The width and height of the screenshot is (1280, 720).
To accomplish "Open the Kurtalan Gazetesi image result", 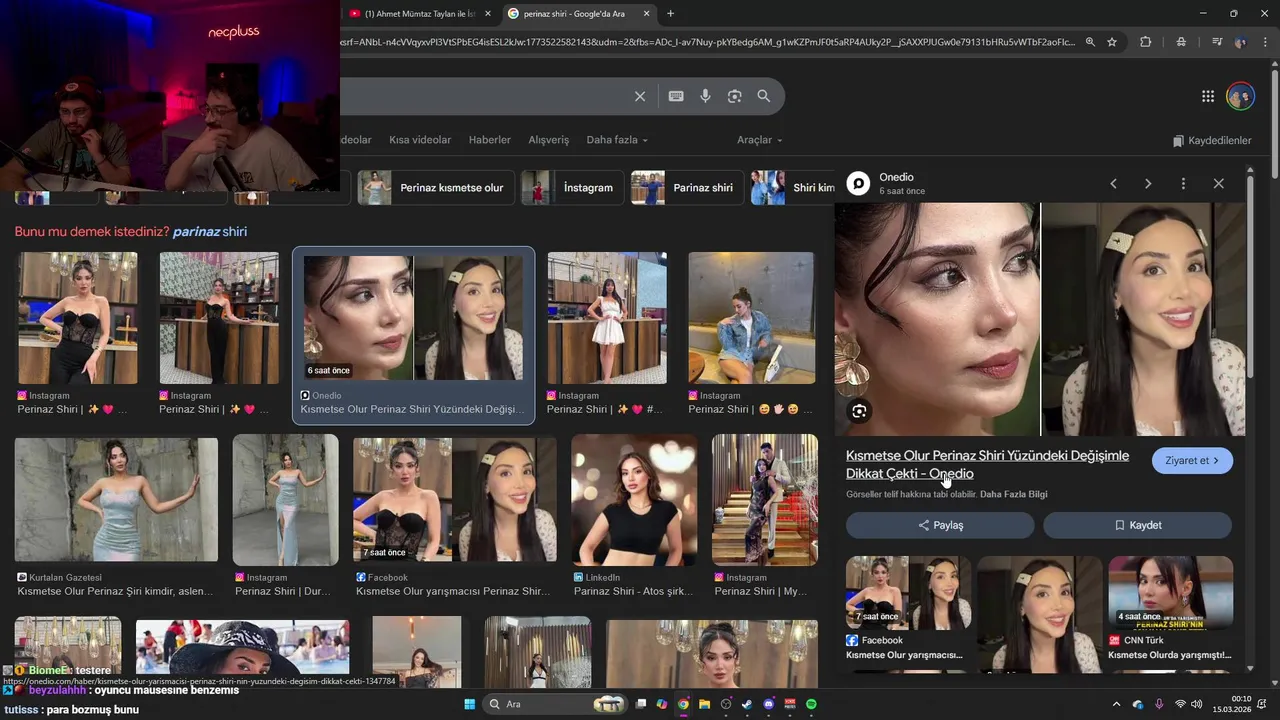I will click(x=116, y=500).
